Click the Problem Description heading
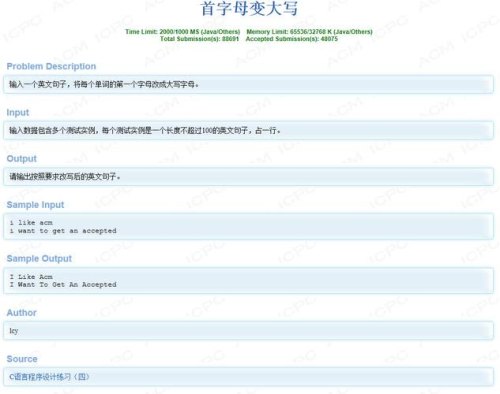The width and height of the screenshot is (500, 394). (x=51, y=66)
